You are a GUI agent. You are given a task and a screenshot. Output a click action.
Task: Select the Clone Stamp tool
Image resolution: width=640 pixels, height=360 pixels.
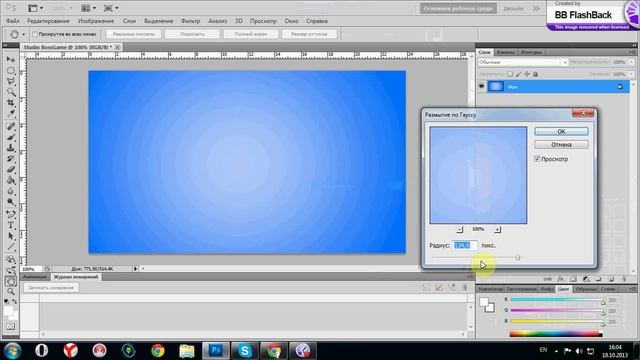click(x=11, y=148)
